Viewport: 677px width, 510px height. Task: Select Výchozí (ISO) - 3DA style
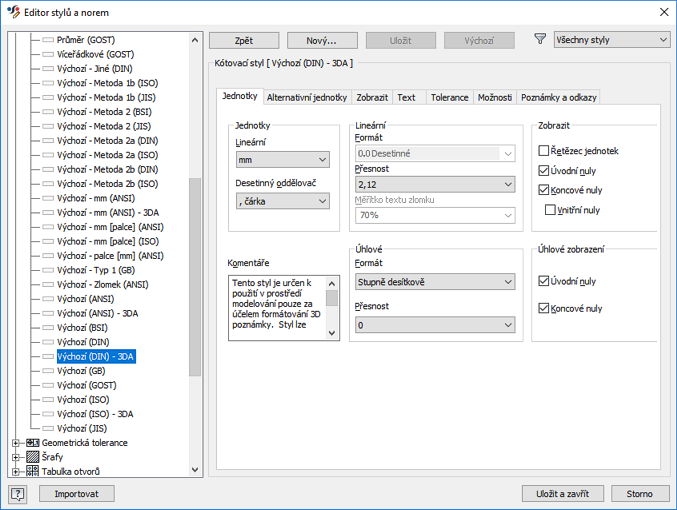(x=95, y=414)
